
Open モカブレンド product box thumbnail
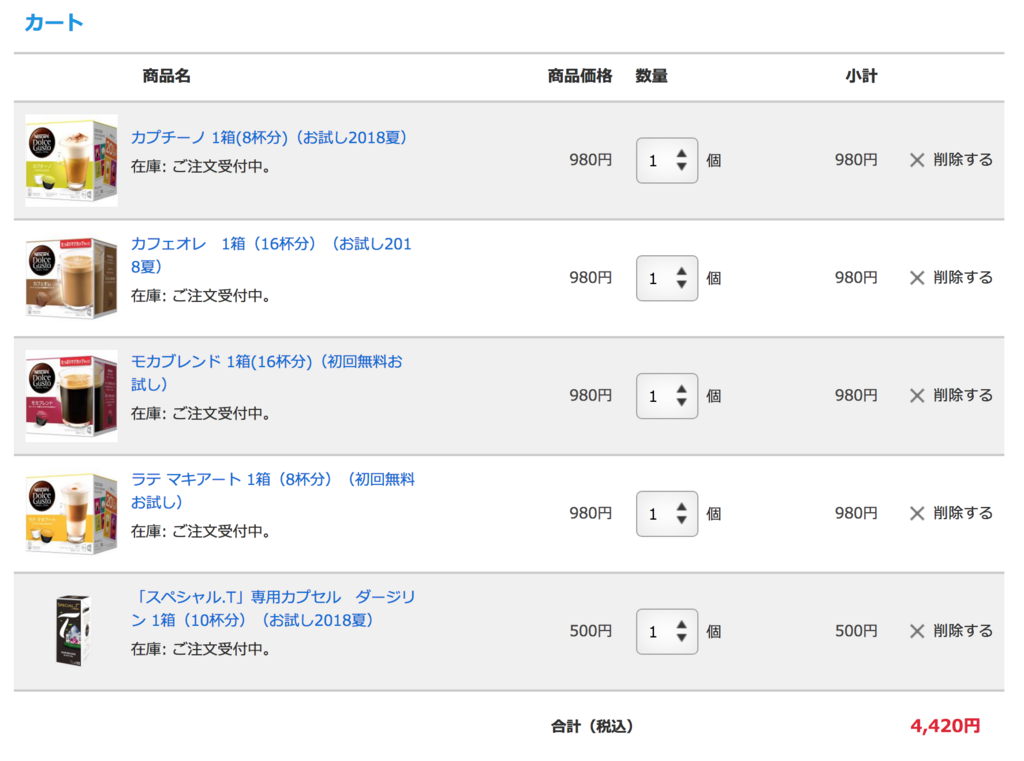[71, 396]
